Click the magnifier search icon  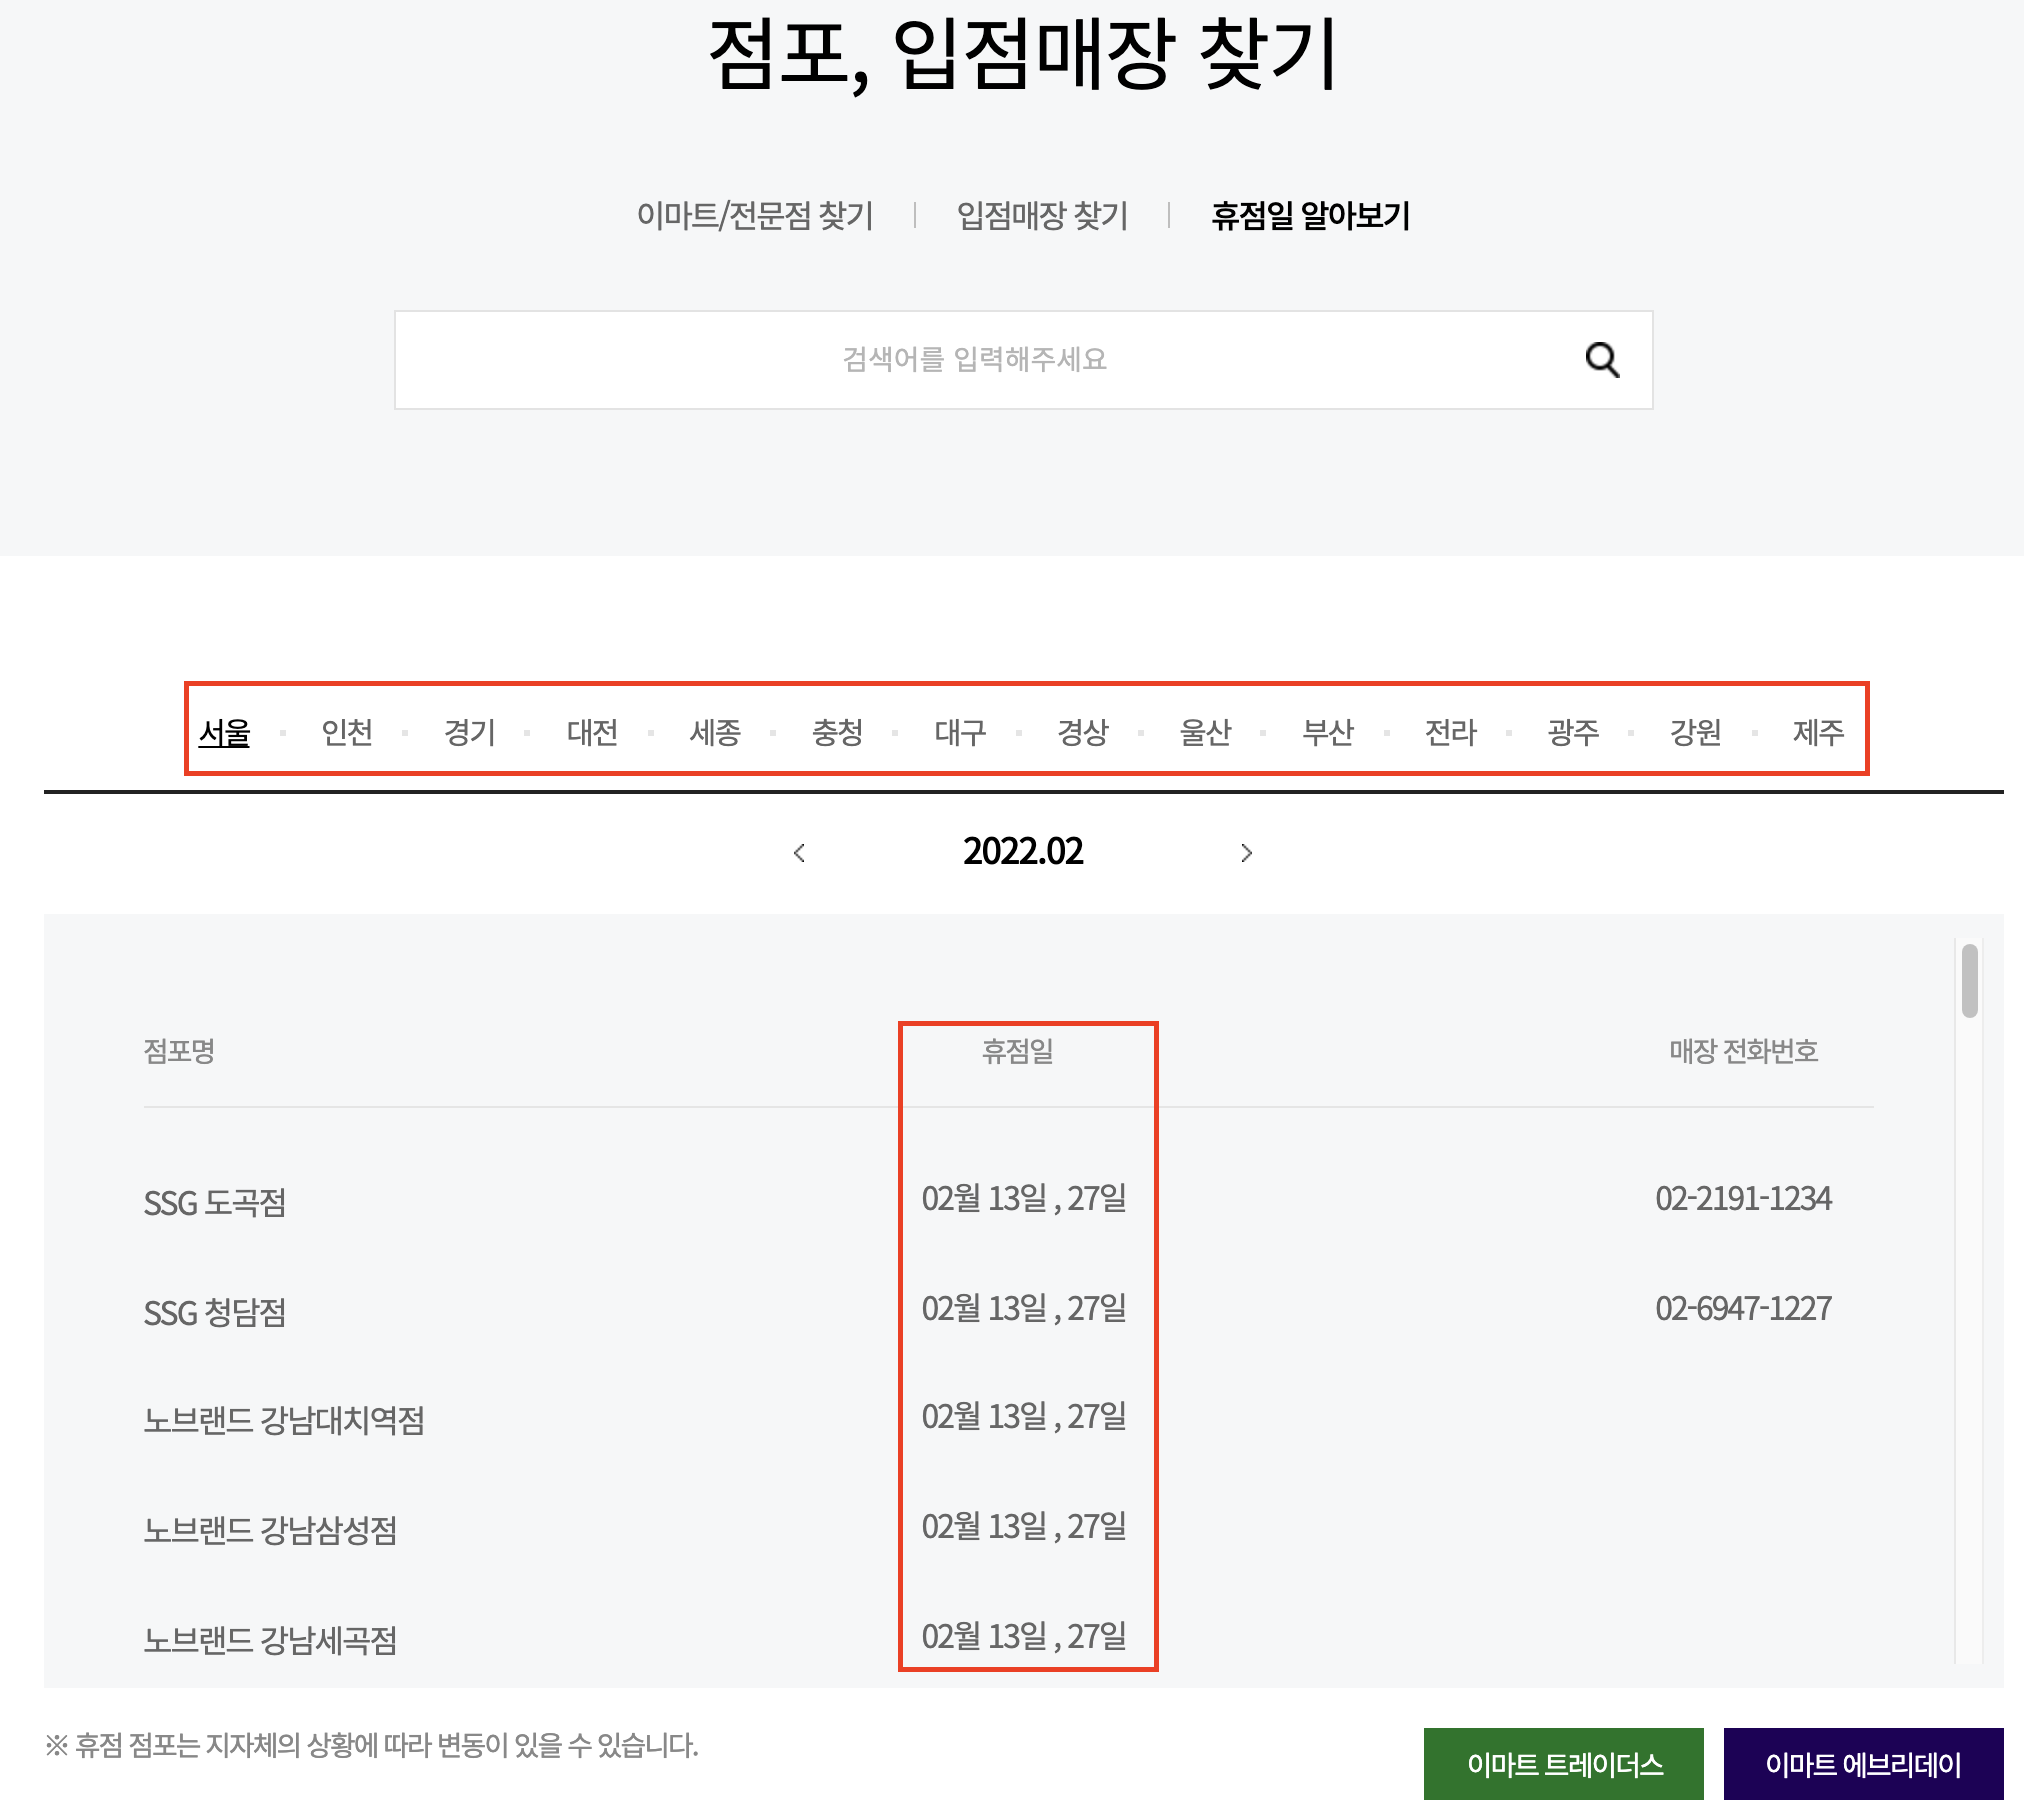pos(1602,360)
